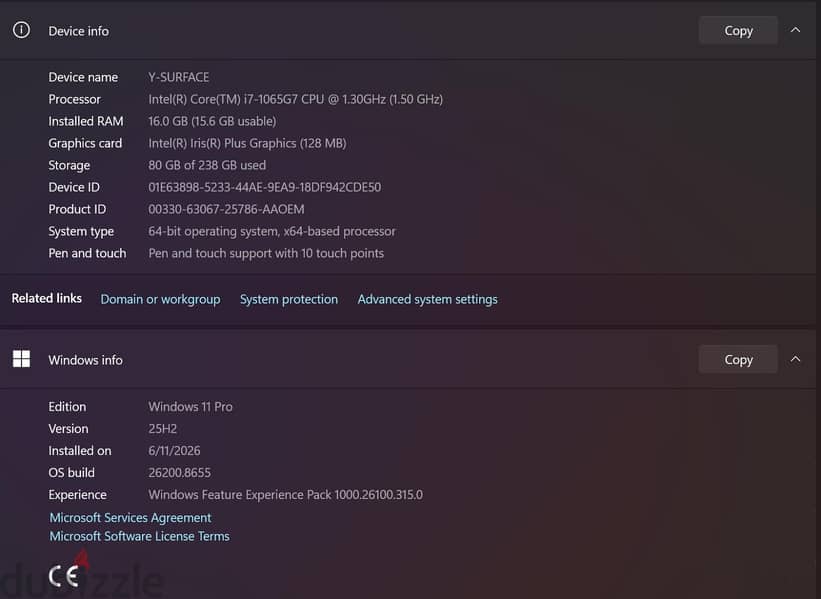Select the Intel Iris Plus Graphics value
This screenshot has height=599, width=821.
247,143
